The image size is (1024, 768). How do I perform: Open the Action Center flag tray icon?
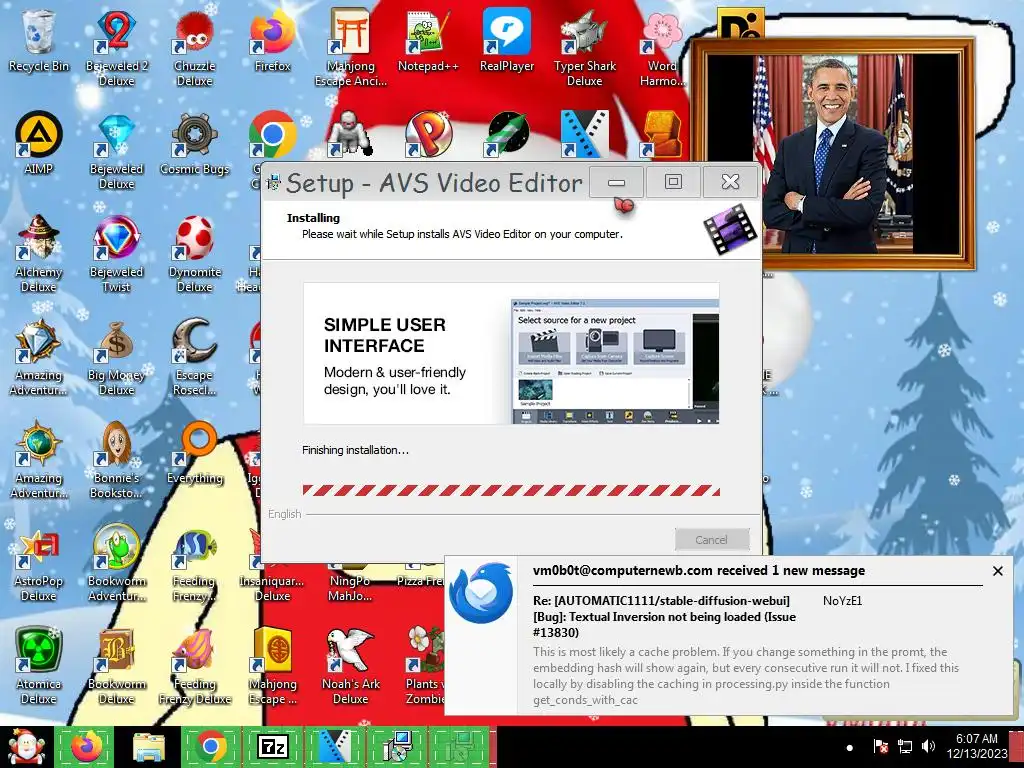tap(880, 746)
